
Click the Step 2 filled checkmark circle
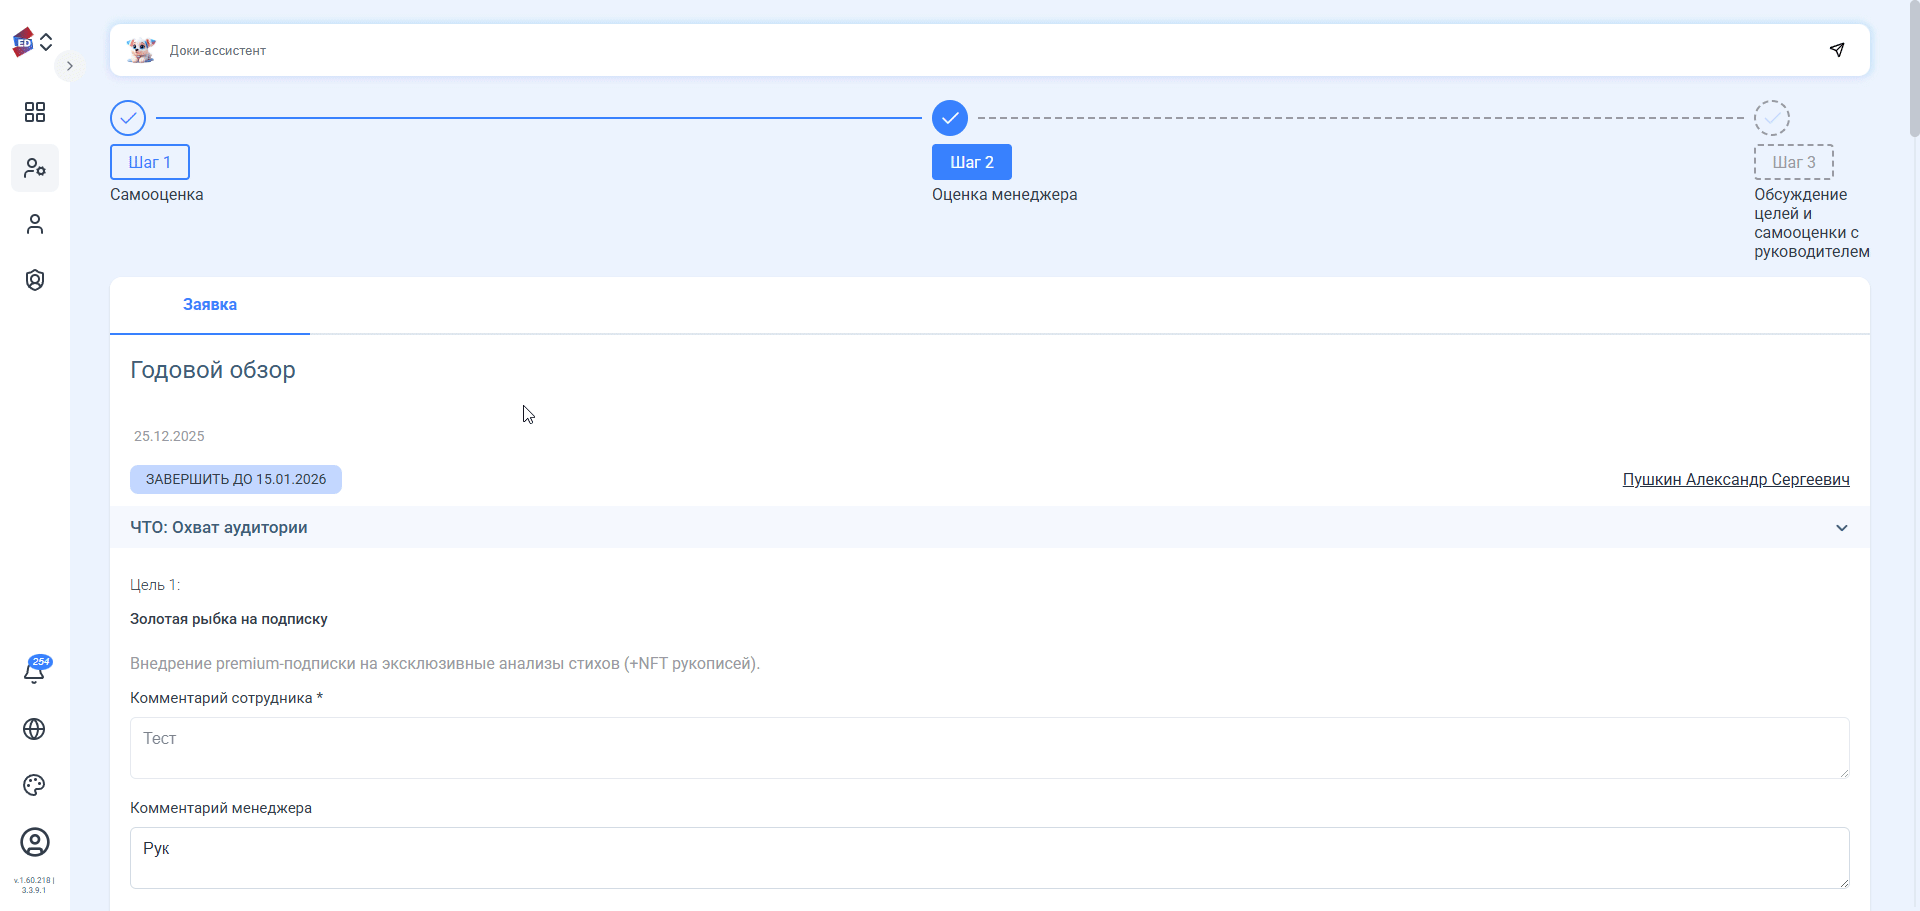tap(950, 118)
